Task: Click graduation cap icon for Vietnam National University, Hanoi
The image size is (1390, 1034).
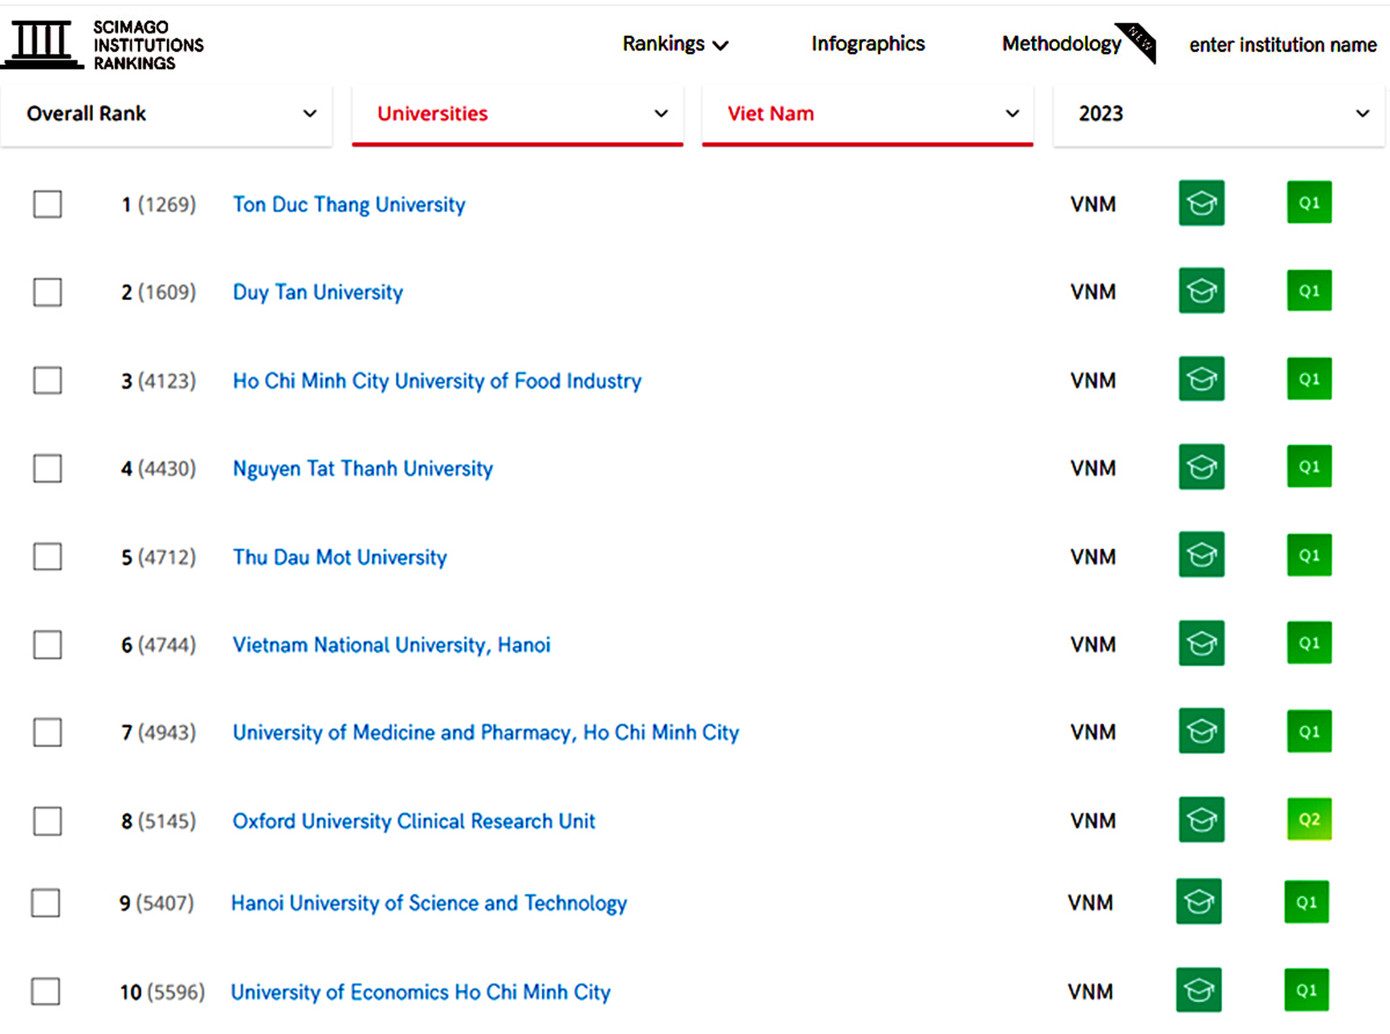Action: tap(1201, 644)
